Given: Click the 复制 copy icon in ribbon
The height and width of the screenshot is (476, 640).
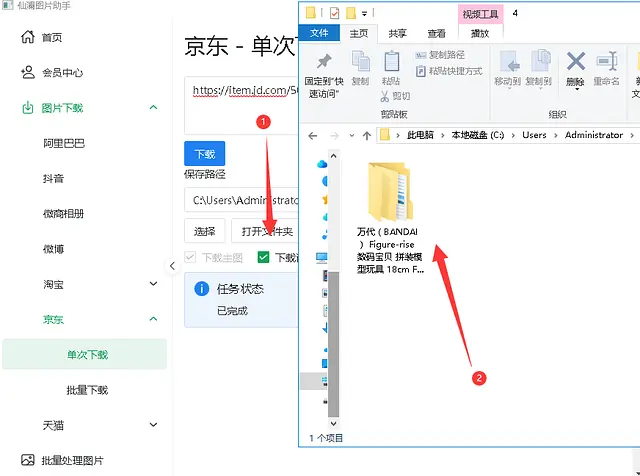Looking at the screenshot, I should (x=361, y=61).
